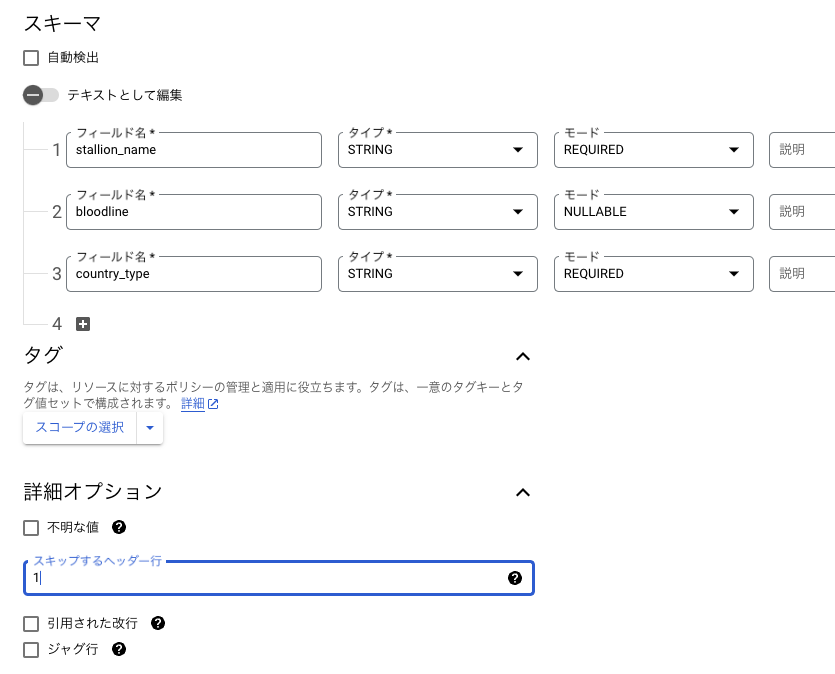Image resolution: width=835 pixels, height=674 pixels.
Task: Click help icon beside ジャグ行
Action: pyautogui.click(x=119, y=649)
